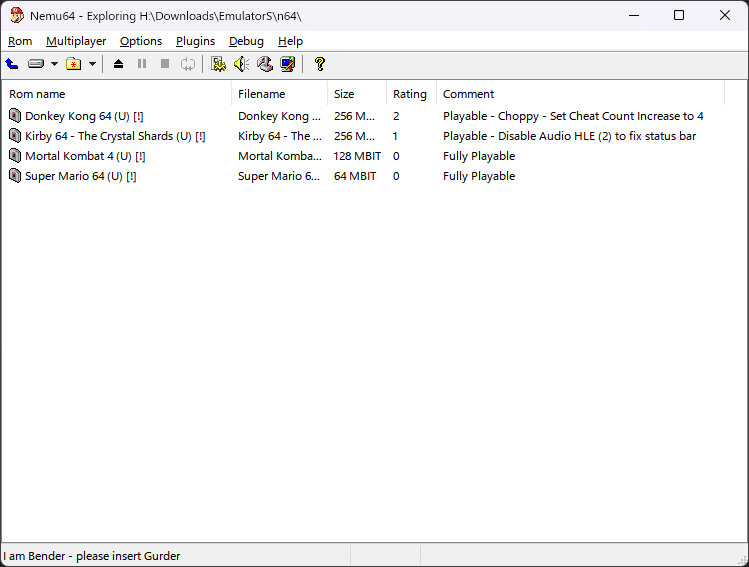Select Kirby 64 - The Crystal Shards rom
749x567 pixels.
coord(115,136)
